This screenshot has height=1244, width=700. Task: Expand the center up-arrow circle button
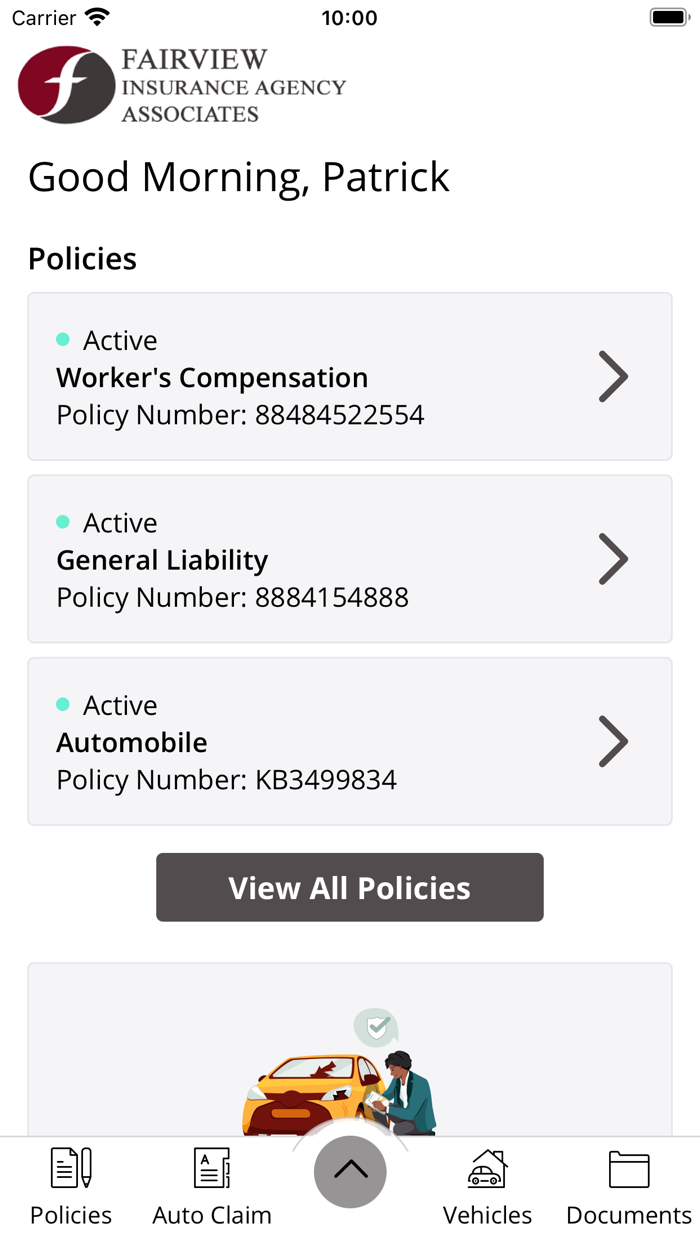350,1171
